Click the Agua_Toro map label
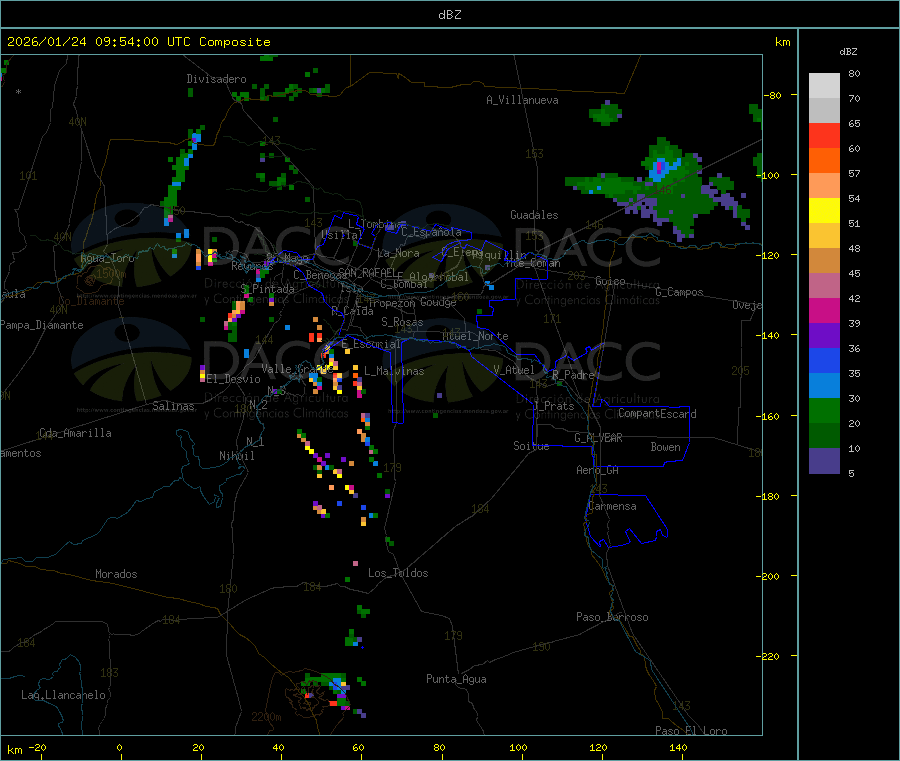This screenshot has height=761, width=900. (x=107, y=258)
